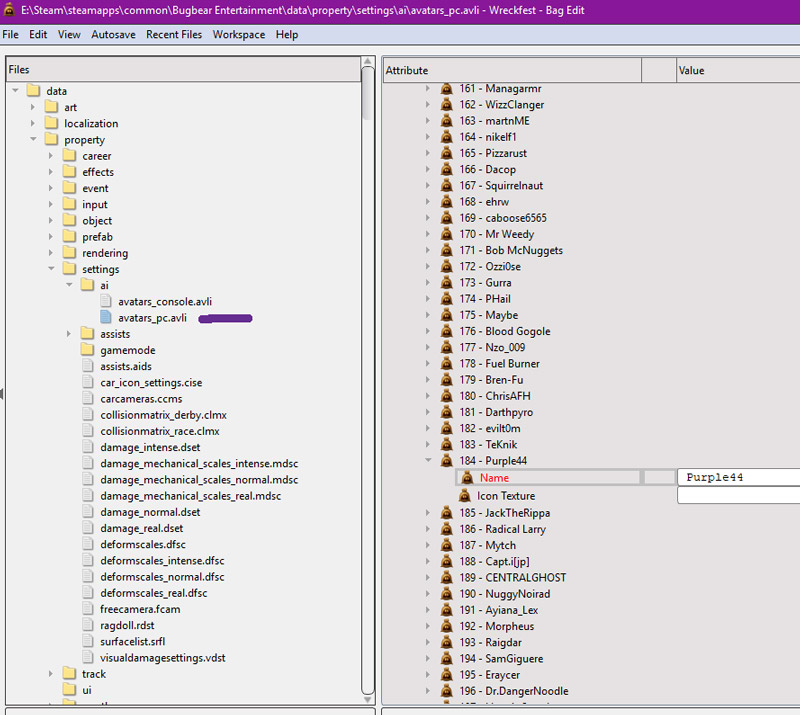This screenshot has height=715, width=800.
Task: Expand the assists folder node
Action: tap(69, 334)
